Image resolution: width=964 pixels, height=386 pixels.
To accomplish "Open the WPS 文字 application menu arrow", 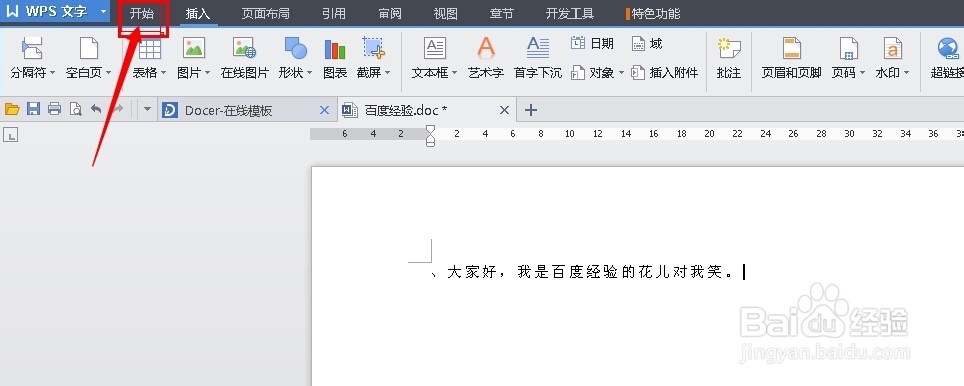I will tap(103, 11).
